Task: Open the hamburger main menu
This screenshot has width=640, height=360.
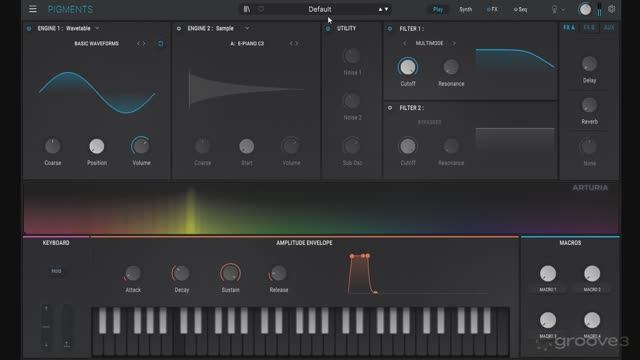Action: coord(33,9)
